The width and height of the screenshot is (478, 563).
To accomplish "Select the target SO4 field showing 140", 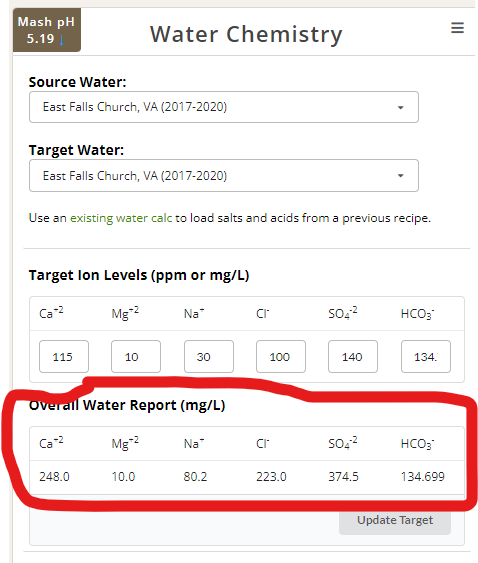I will pos(353,357).
